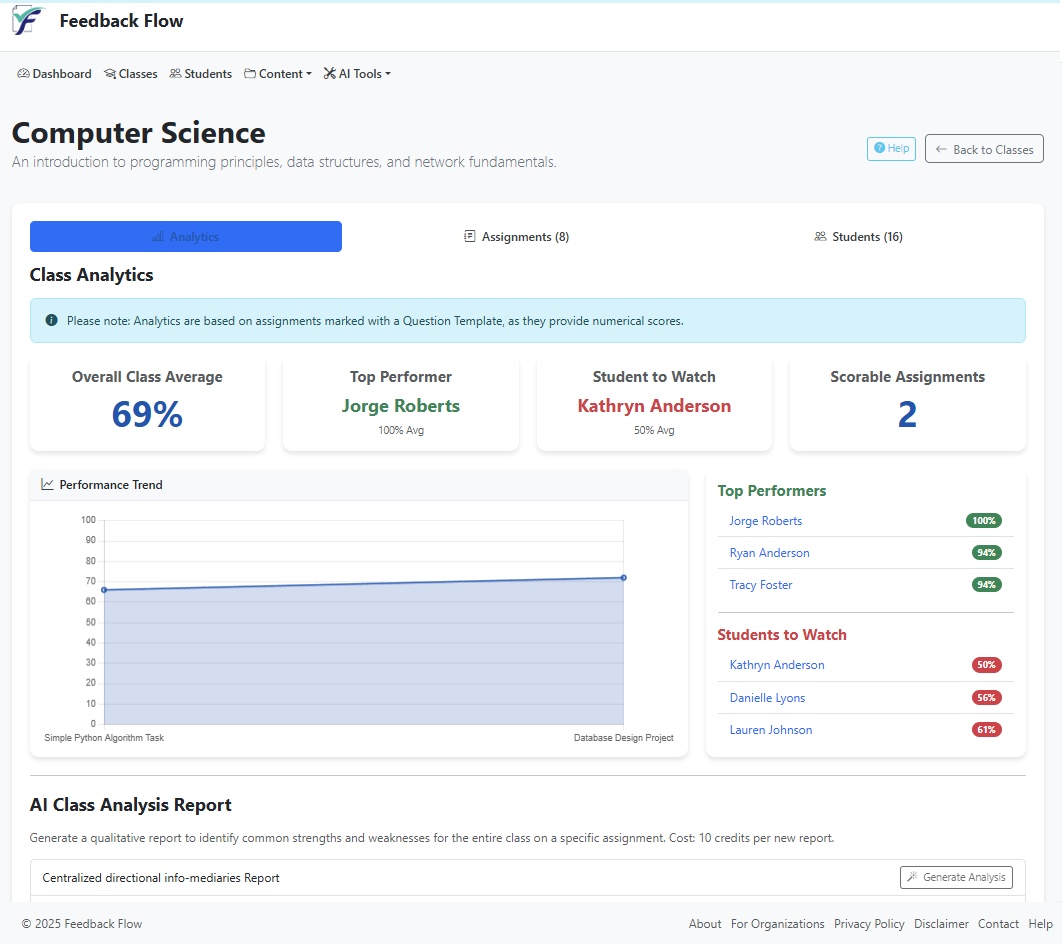Open the Students (16) tab

[x=858, y=236]
